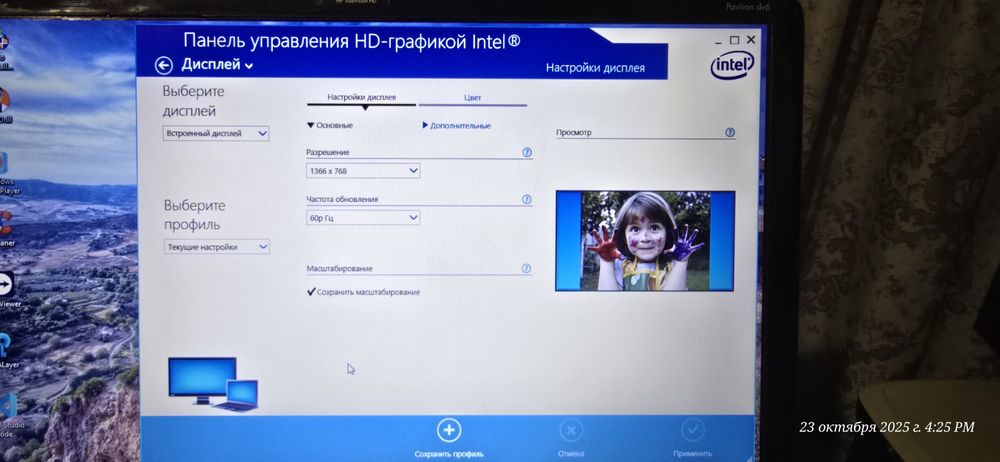Click the help icon beside Просмотр

point(730,133)
